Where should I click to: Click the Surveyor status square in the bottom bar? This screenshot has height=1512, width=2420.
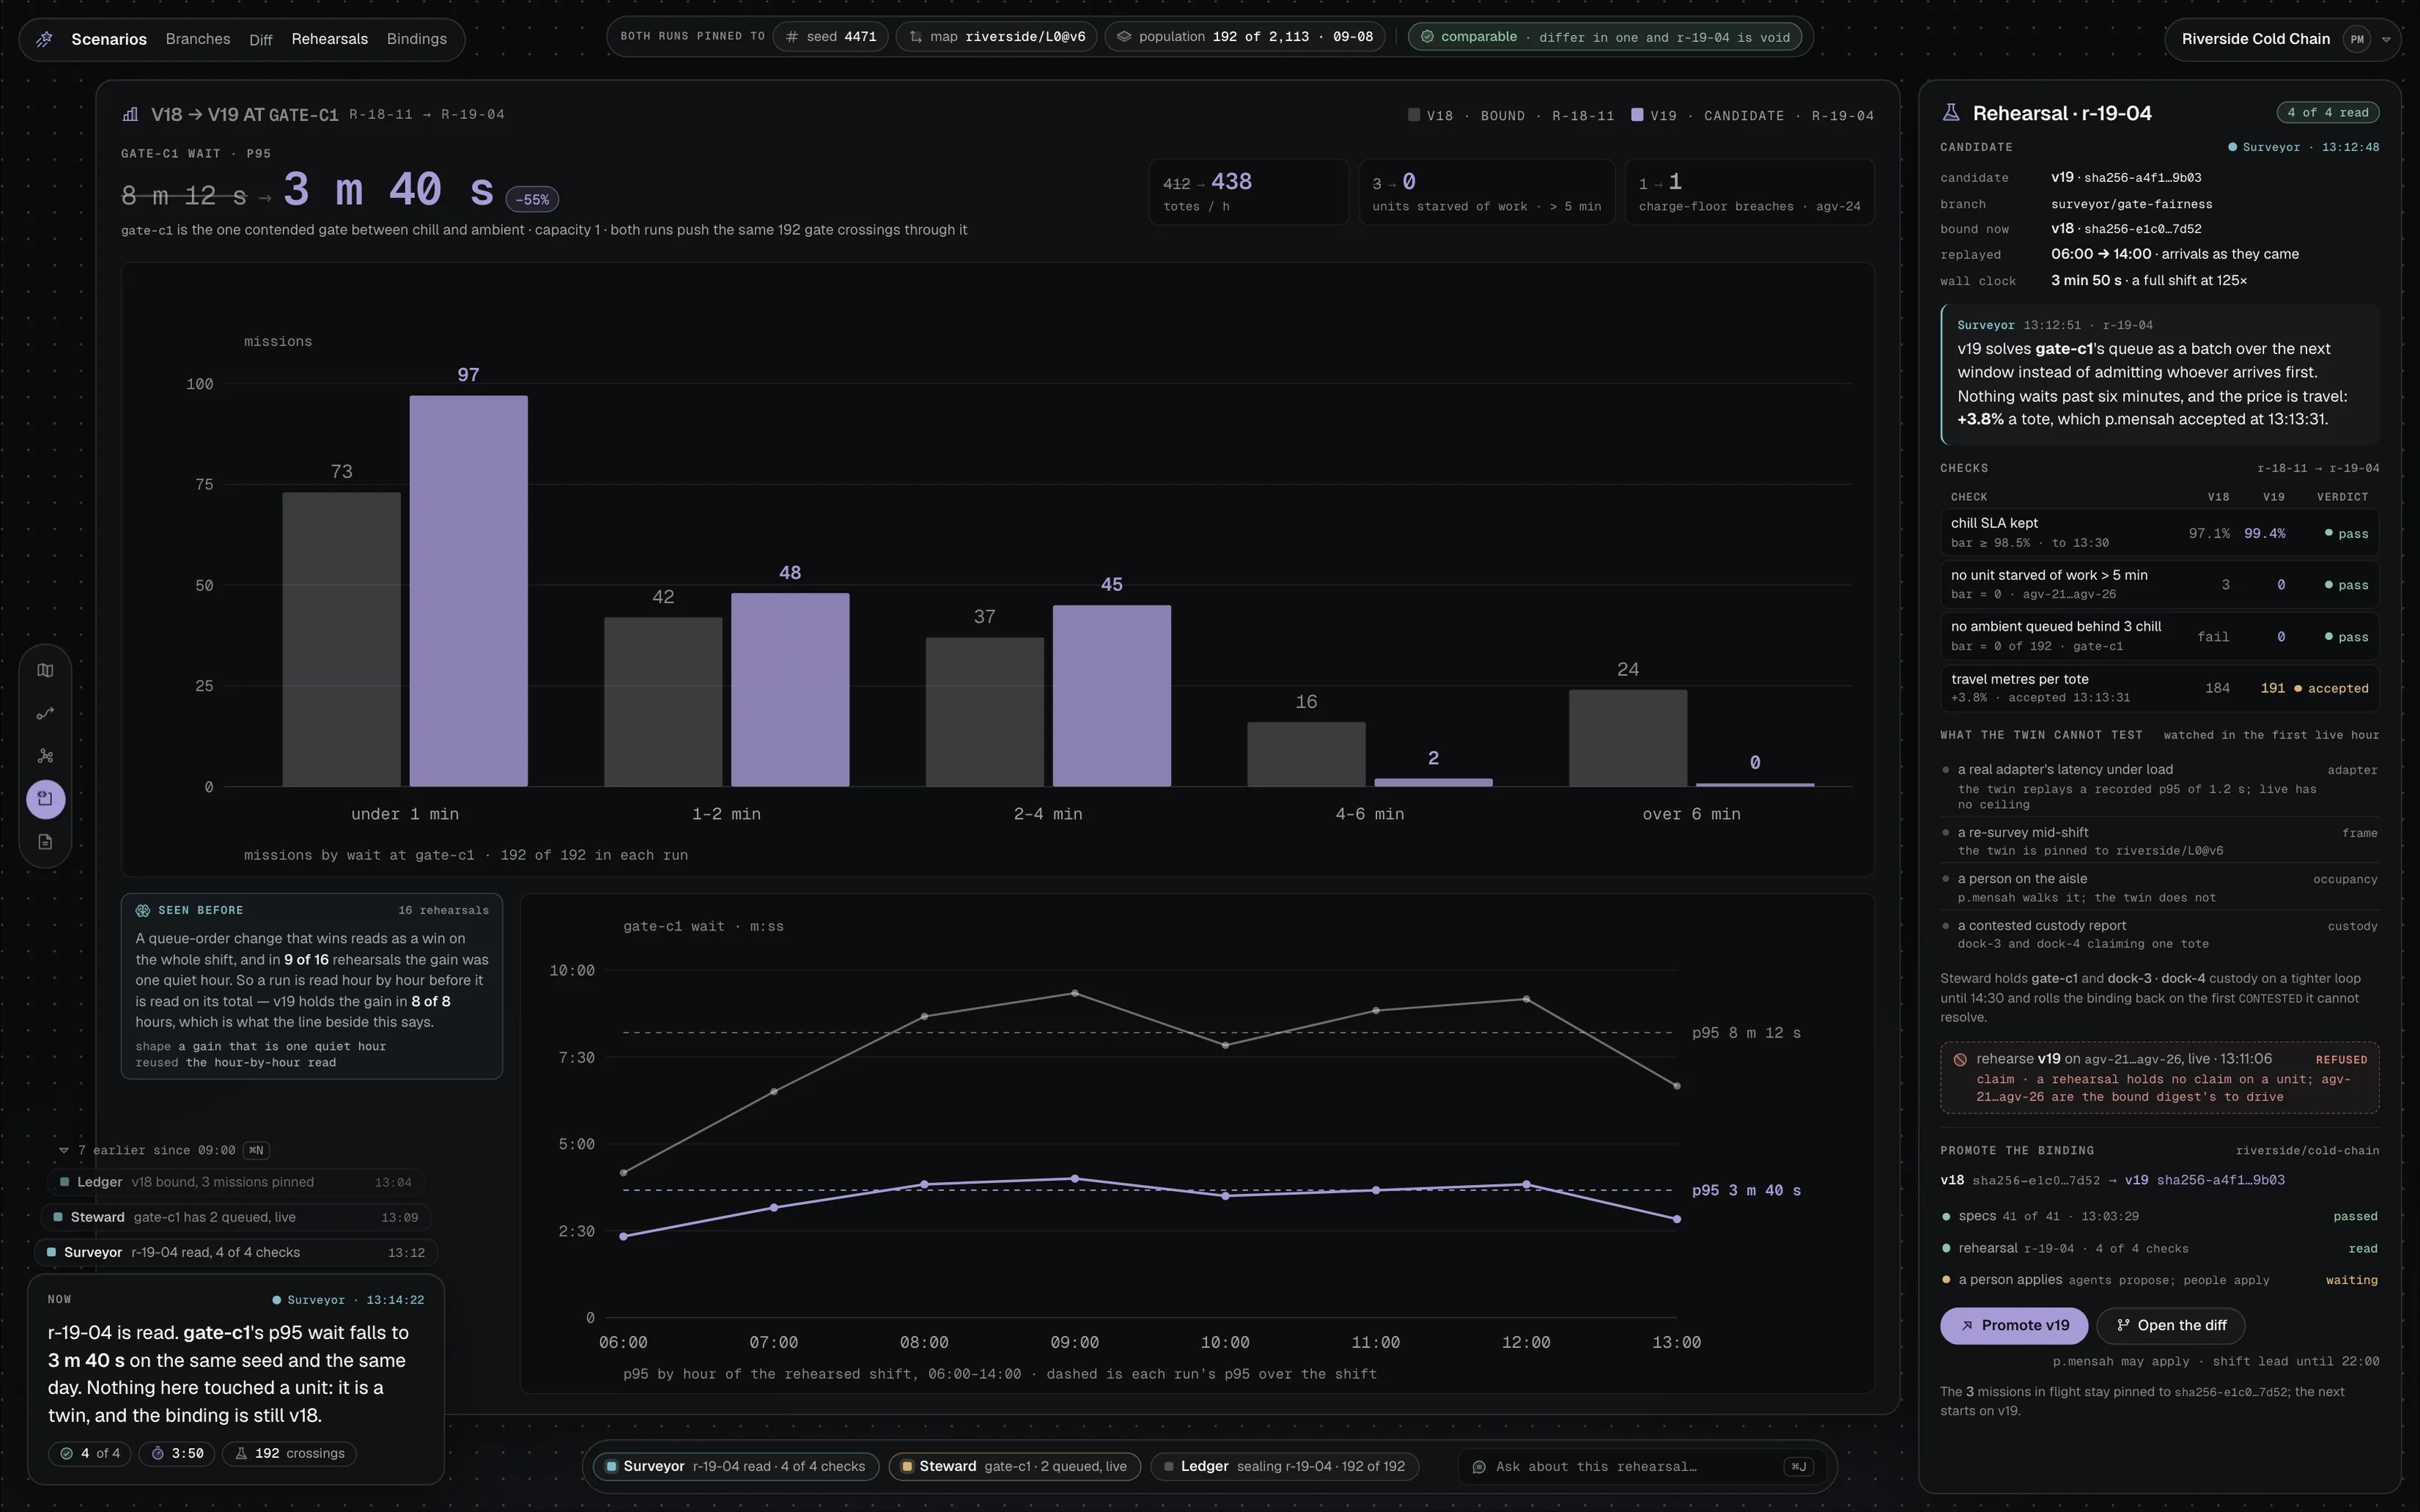pyautogui.click(x=611, y=1467)
